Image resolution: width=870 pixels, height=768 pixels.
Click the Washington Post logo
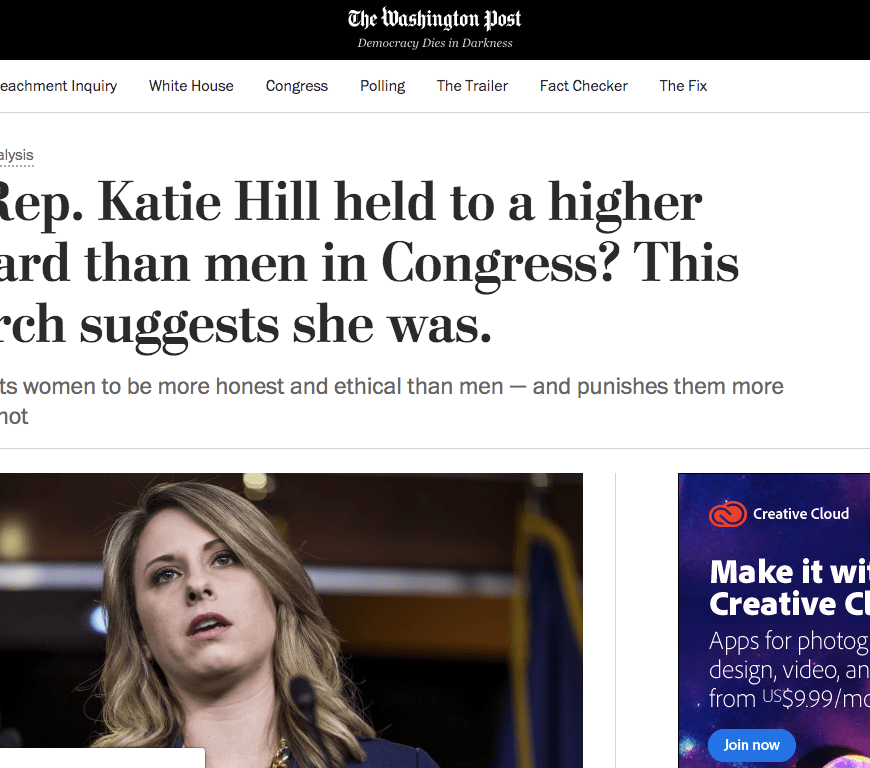point(434,19)
